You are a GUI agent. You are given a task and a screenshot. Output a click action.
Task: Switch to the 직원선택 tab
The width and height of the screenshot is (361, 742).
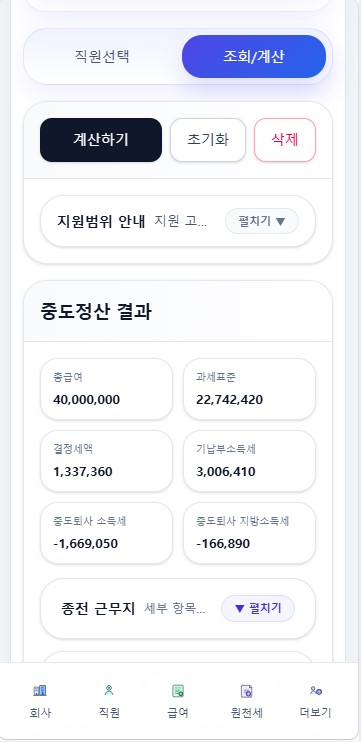102,57
